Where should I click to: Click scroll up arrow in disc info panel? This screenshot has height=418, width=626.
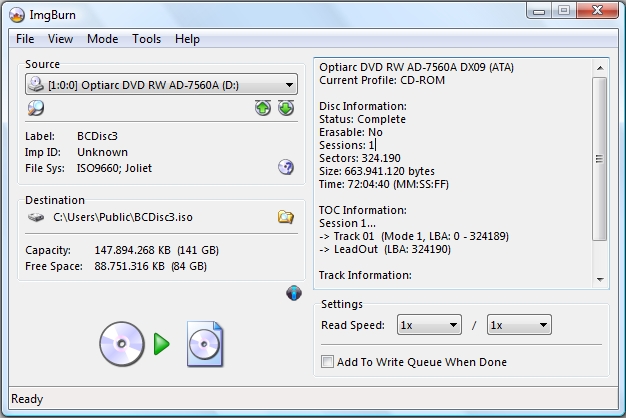tap(600, 68)
